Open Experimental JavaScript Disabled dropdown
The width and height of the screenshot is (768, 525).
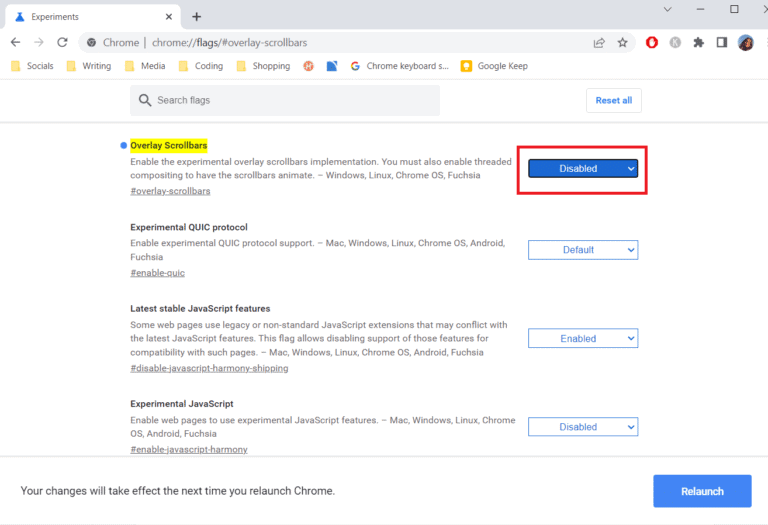582,427
